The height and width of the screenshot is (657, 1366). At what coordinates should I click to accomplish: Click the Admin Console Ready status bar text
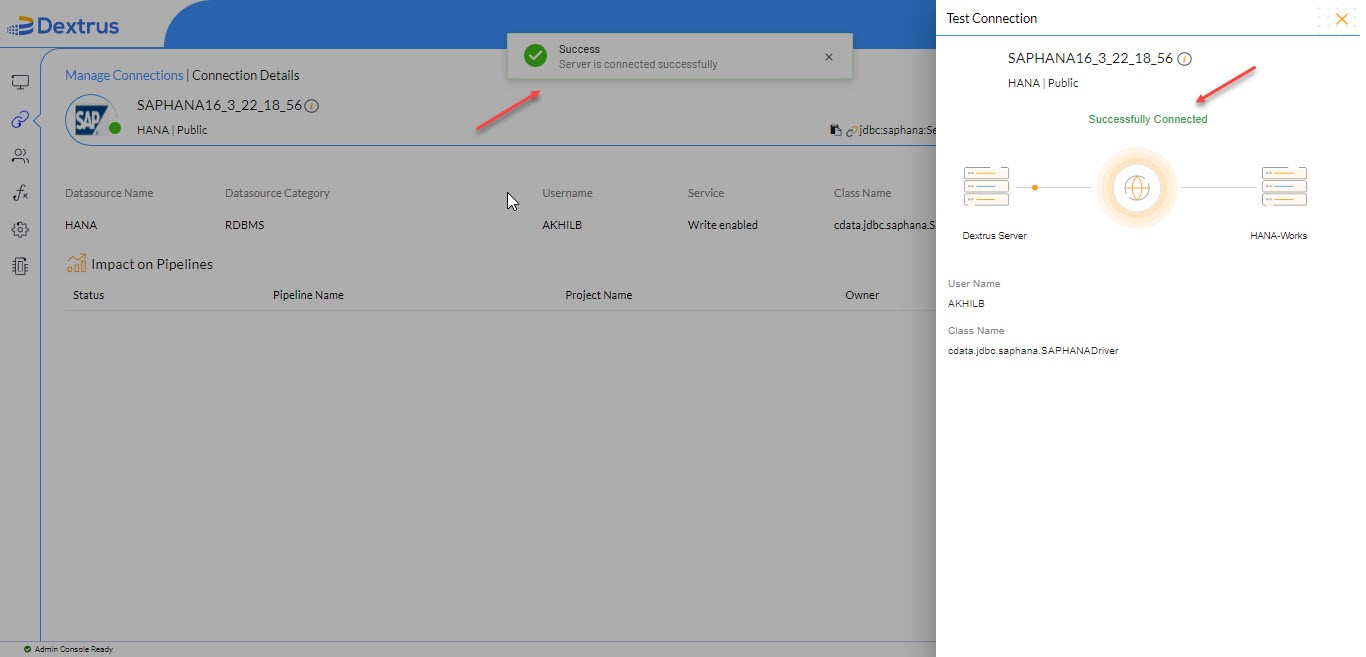74,649
